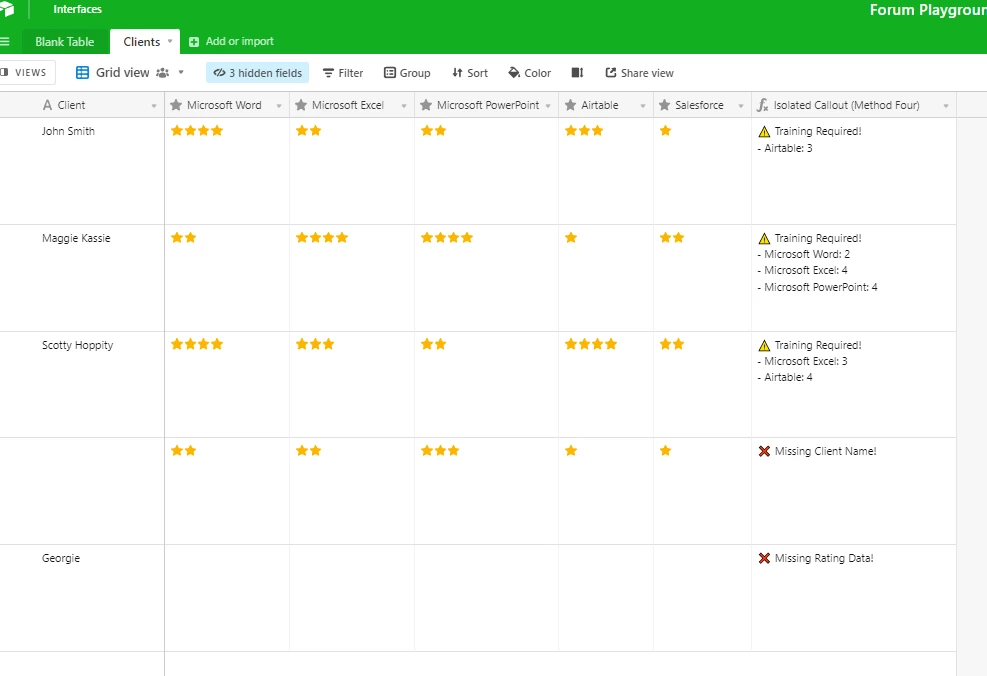Expand the Client column dropdown
Screen dimensions: 987x676
154,106
